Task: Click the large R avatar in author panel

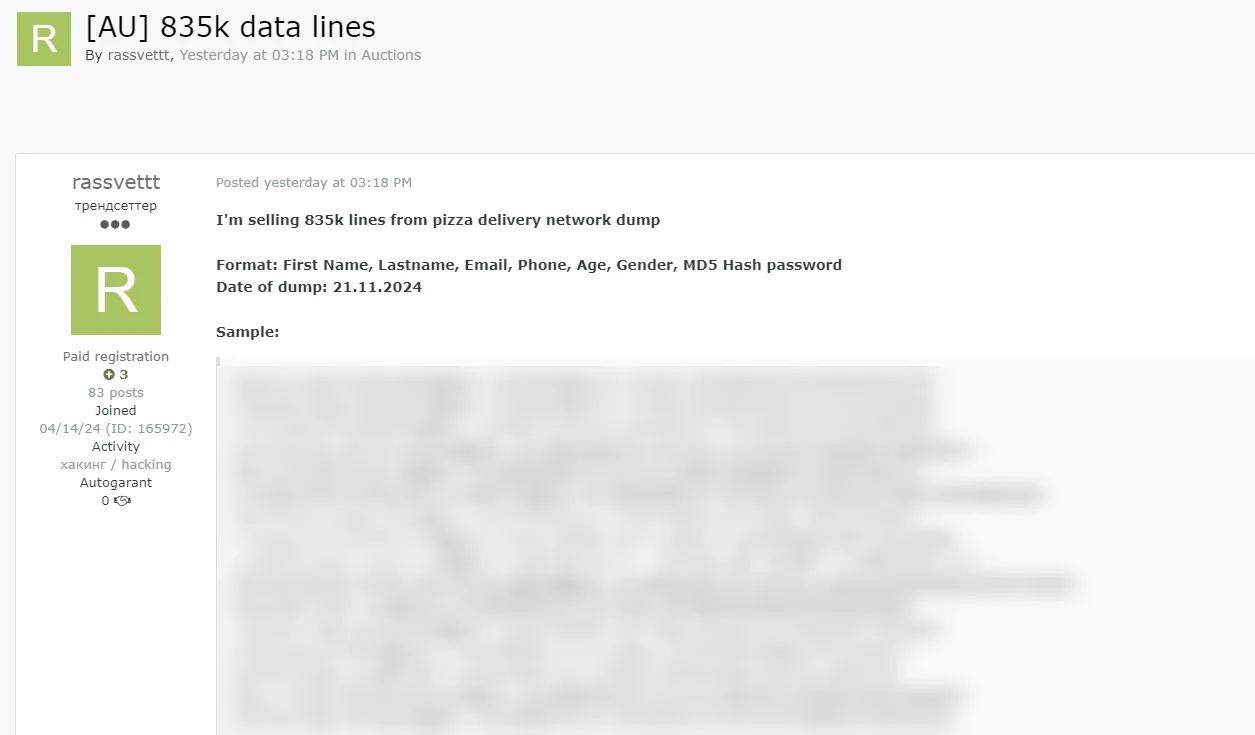Action: coord(116,290)
